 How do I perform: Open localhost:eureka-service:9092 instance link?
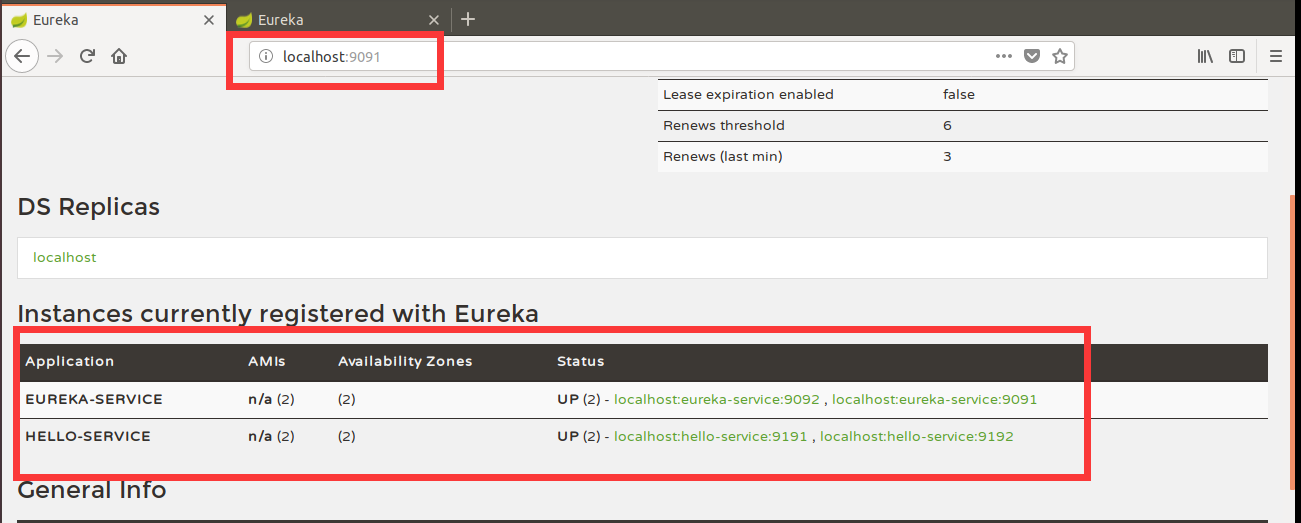pyautogui.click(x=717, y=399)
